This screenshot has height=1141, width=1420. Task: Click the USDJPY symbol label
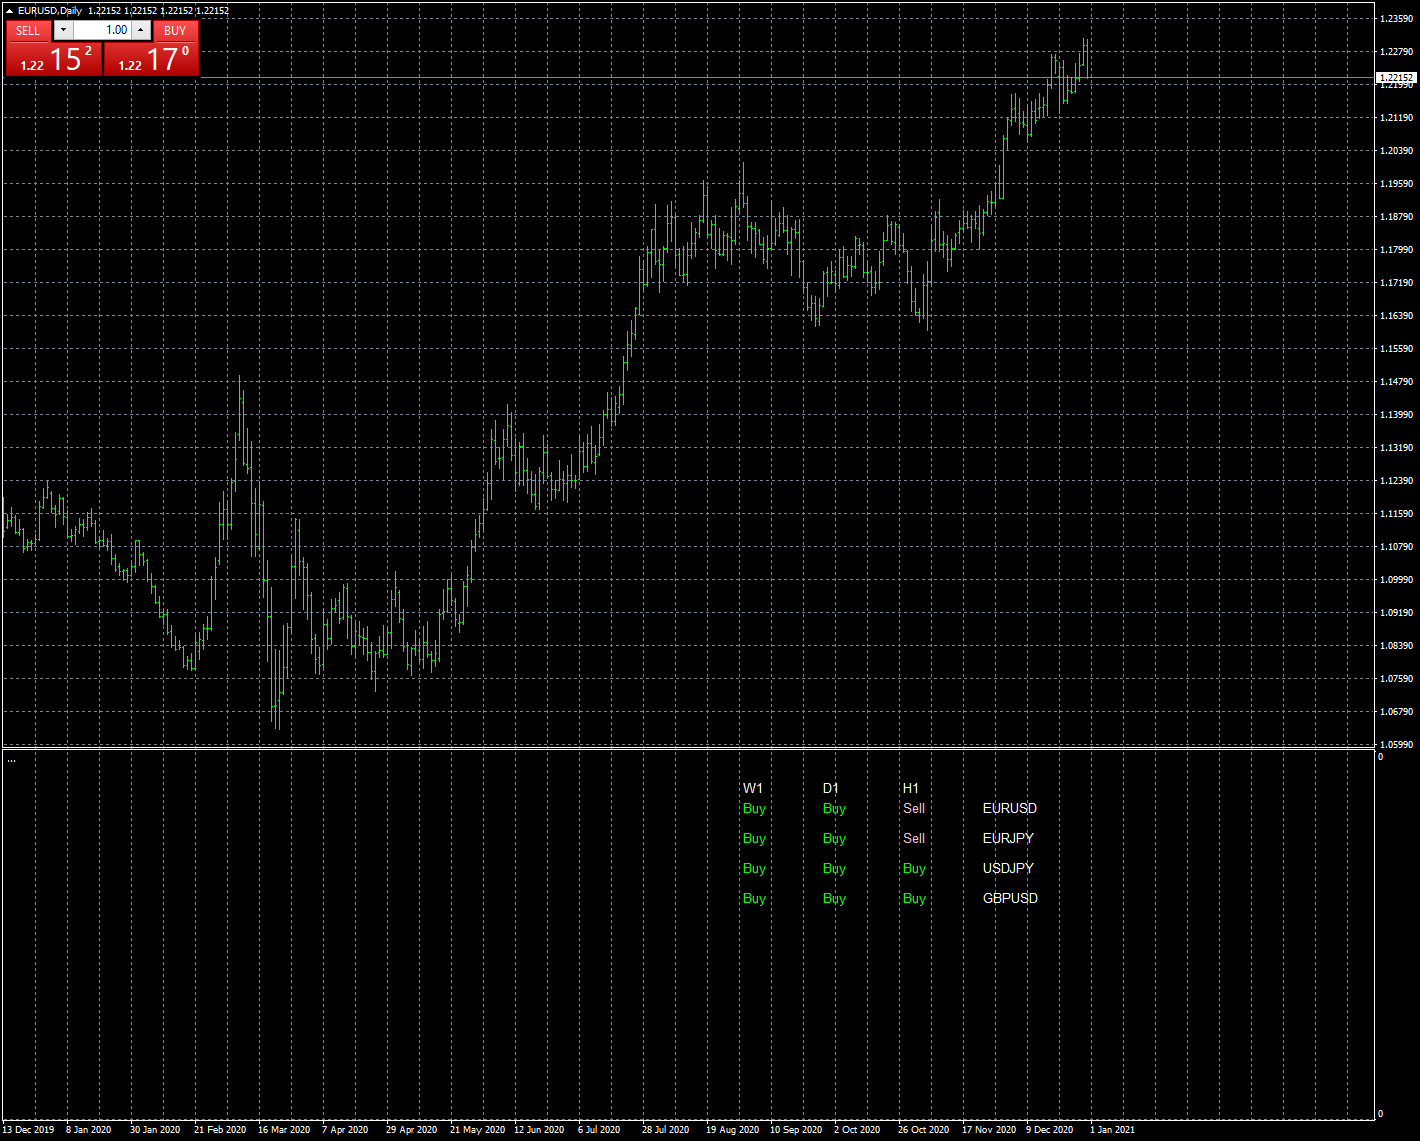[x=1008, y=868]
